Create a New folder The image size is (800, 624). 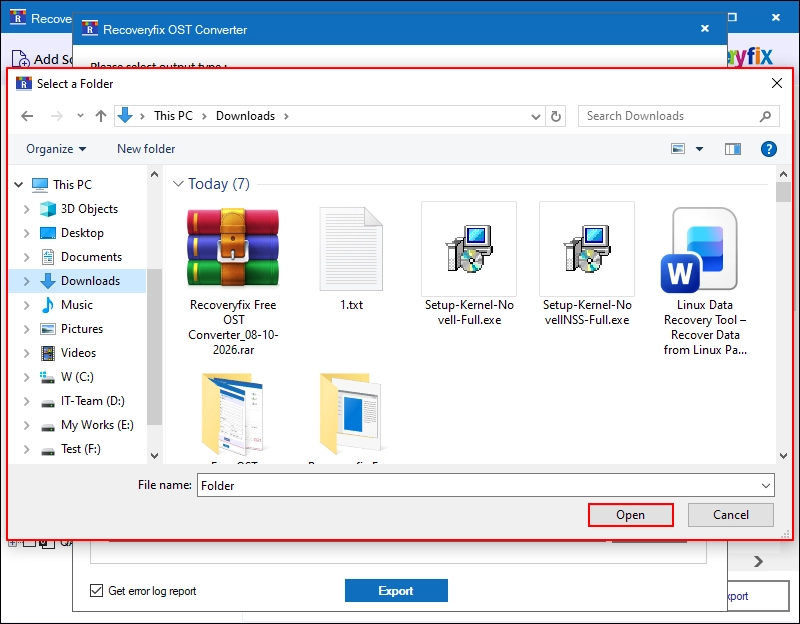point(146,149)
